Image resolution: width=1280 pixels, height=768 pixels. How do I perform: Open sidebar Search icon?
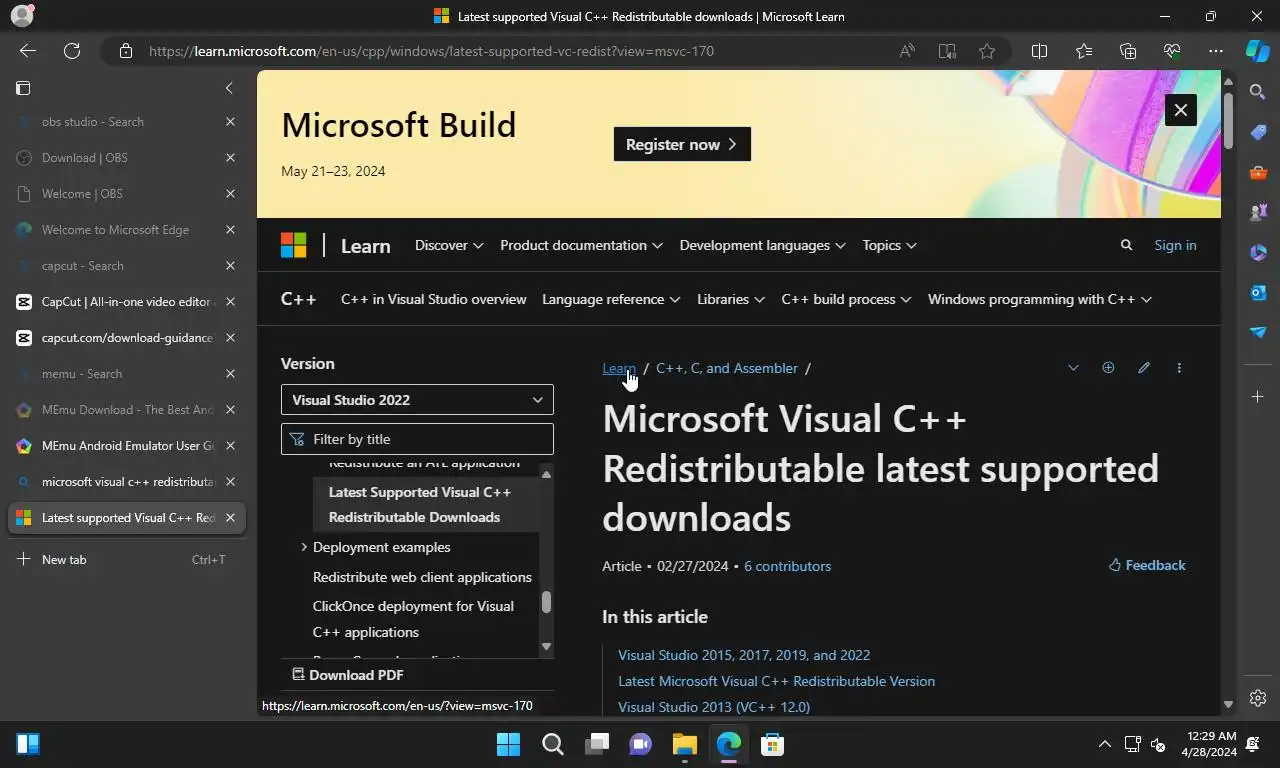[1258, 92]
